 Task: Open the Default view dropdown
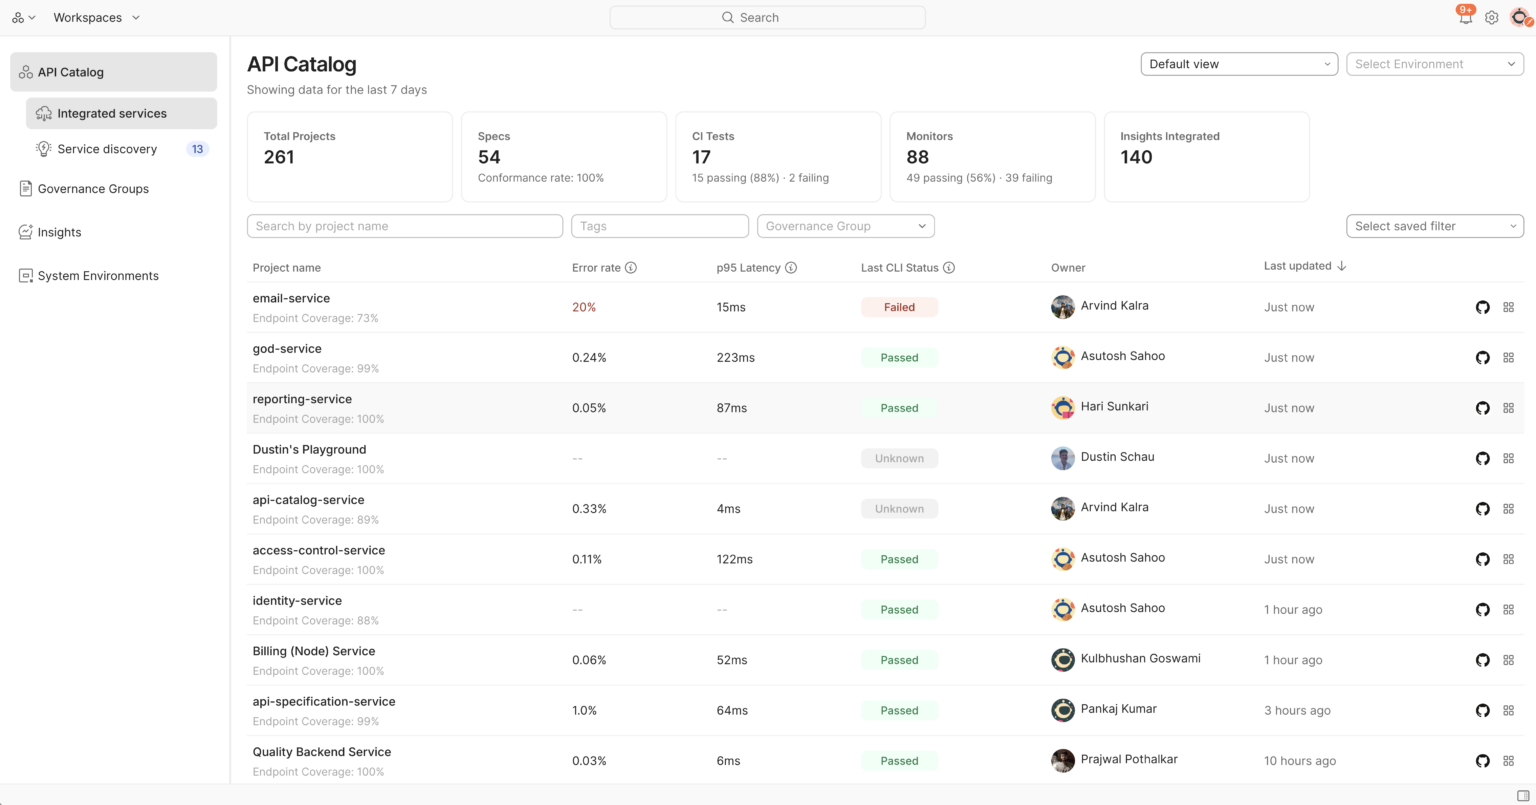[1239, 64]
